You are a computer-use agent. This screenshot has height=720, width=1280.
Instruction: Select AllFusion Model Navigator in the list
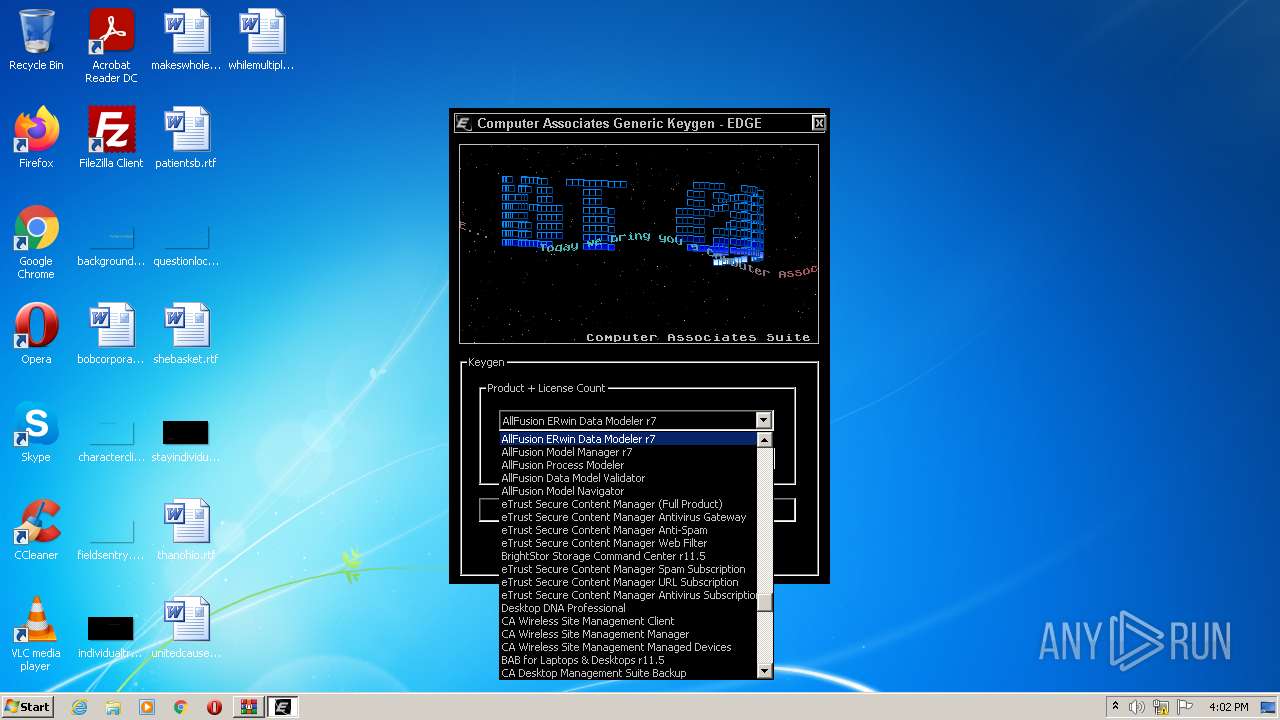628,491
